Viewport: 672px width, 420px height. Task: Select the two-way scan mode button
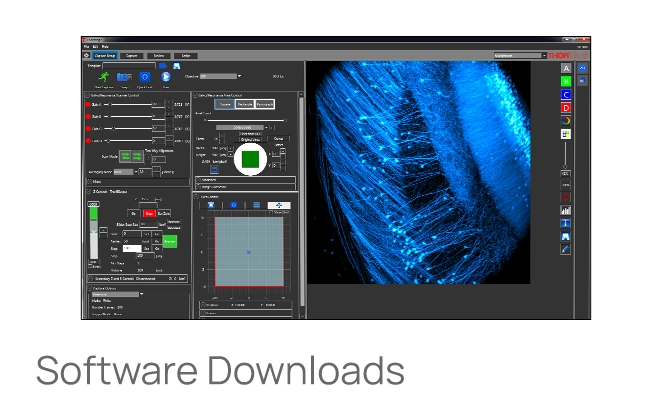pos(125,156)
